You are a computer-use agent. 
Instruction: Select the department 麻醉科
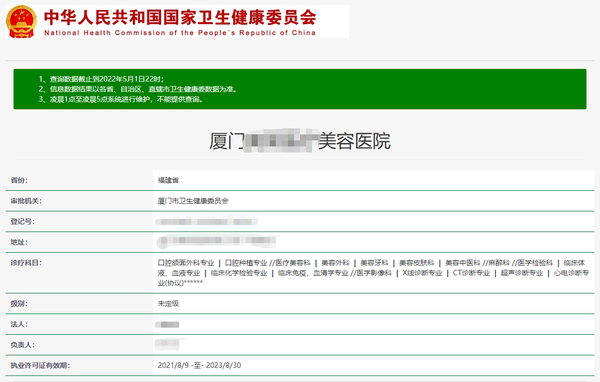[499, 263]
